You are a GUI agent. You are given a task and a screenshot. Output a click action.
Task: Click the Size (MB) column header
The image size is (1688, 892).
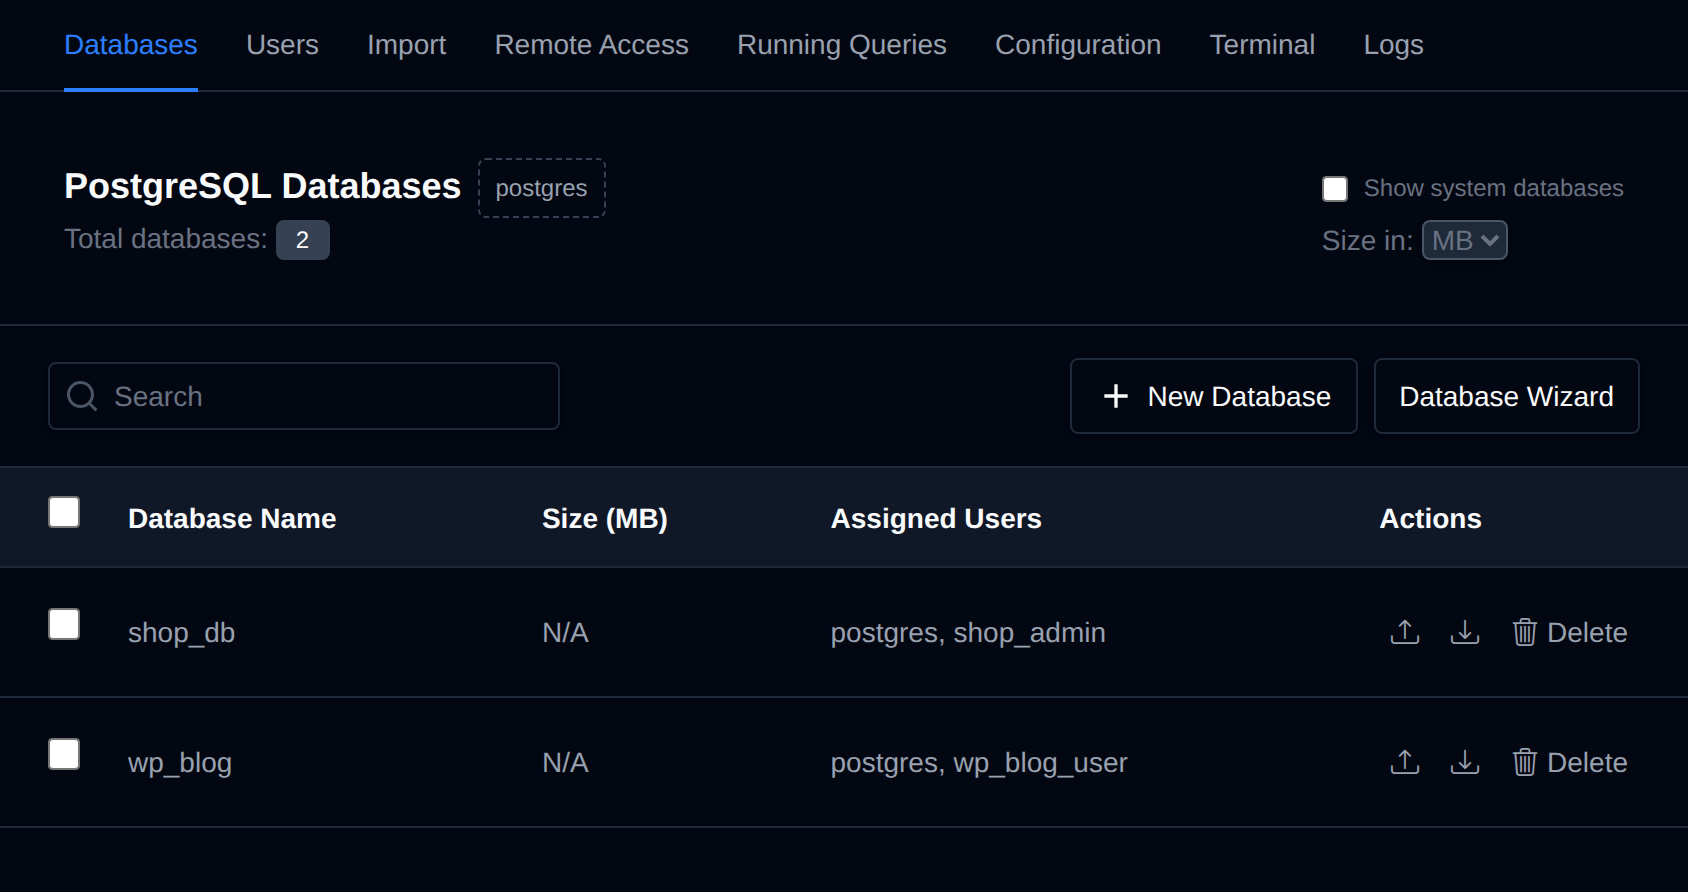click(604, 518)
